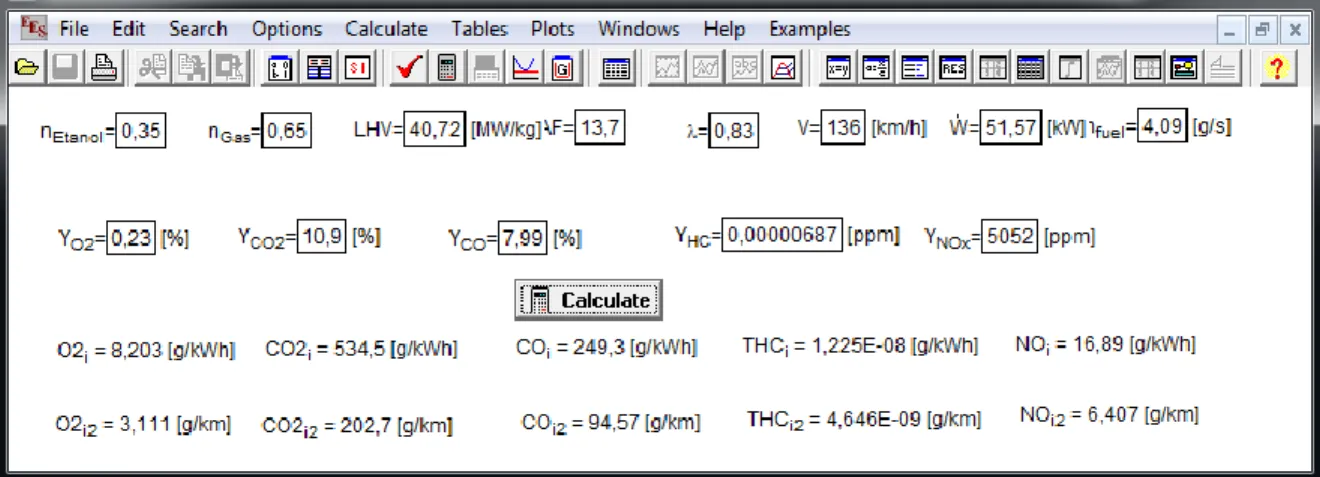Open the File menu

(x=73, y=29)
